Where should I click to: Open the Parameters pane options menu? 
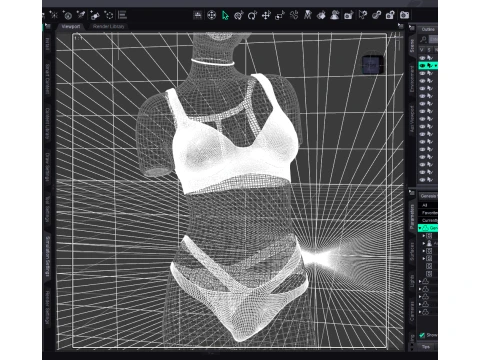[x=412, y=193]
